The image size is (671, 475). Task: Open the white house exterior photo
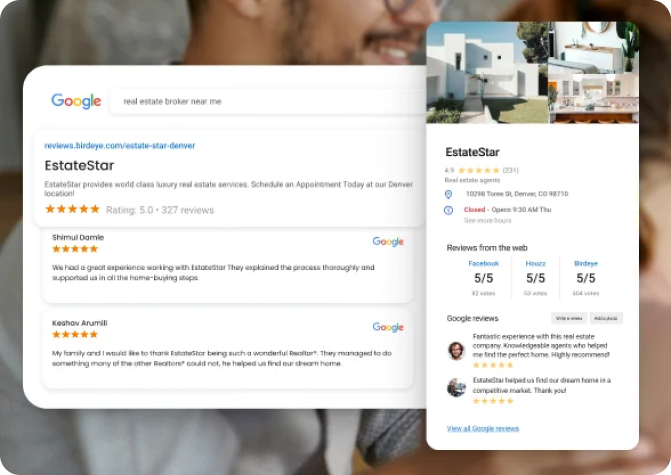pos(487,73)
